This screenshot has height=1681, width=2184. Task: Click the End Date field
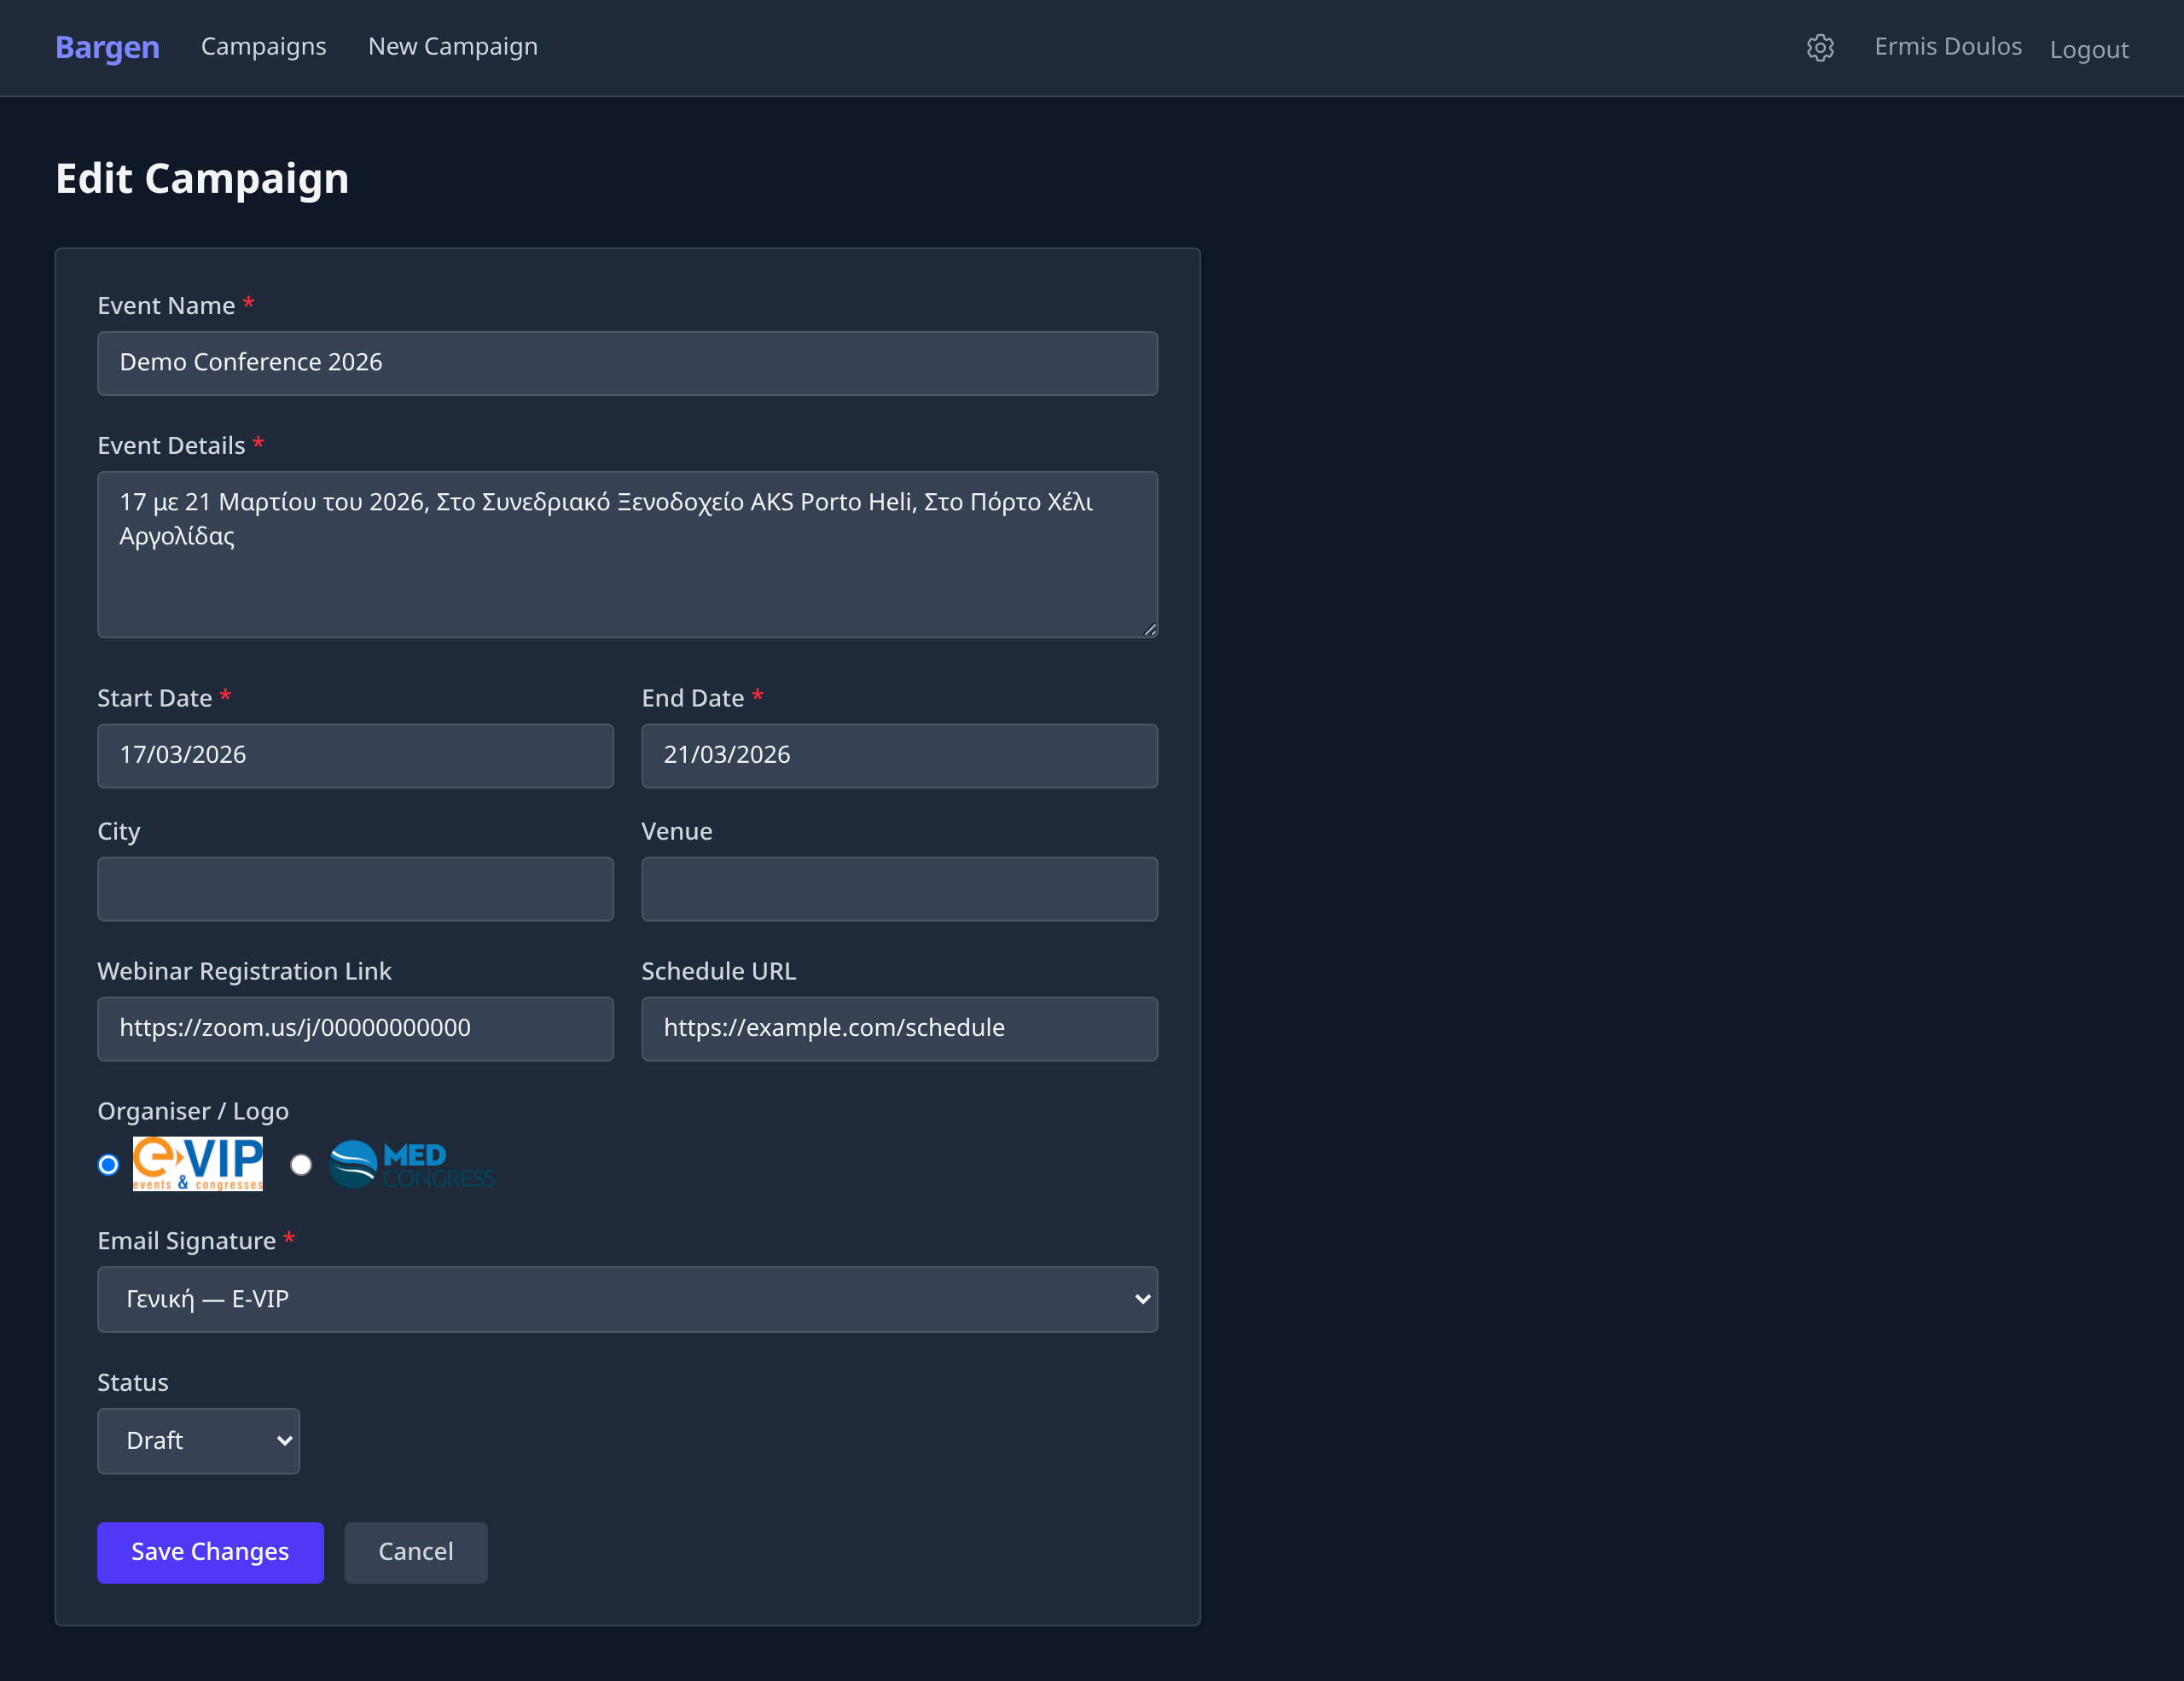click(x=898, y=755)
